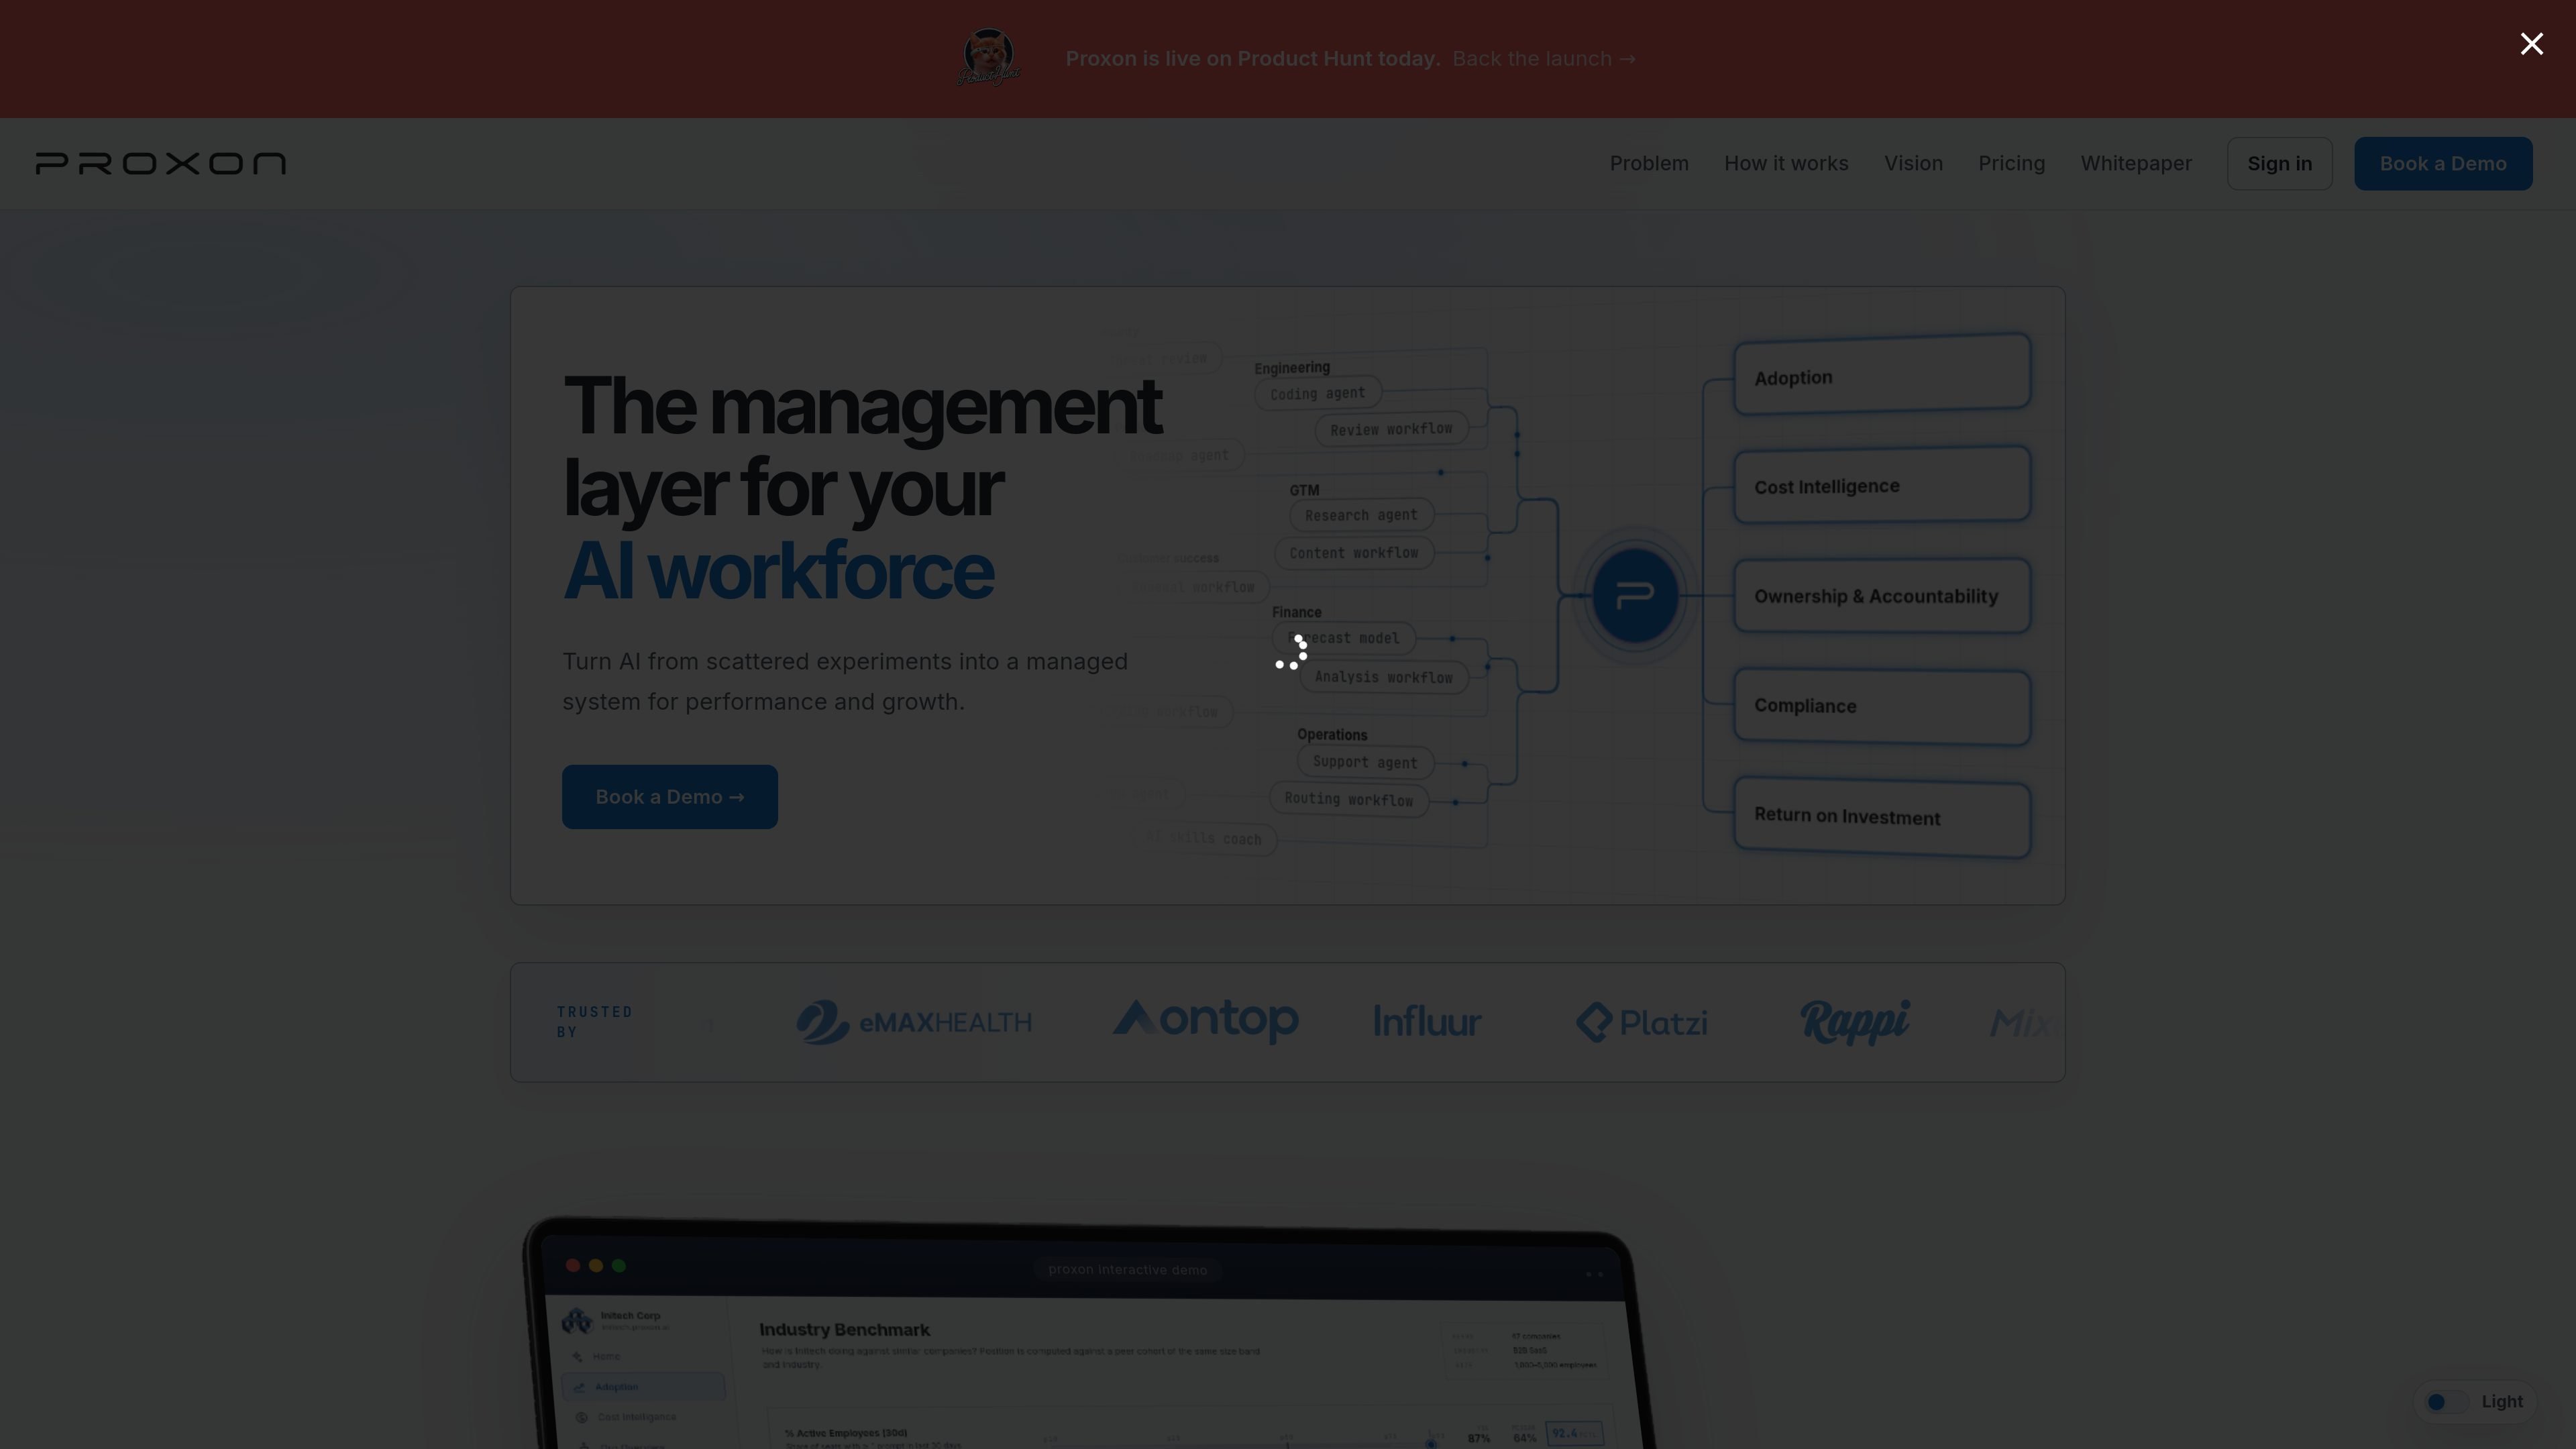Click the Research agent pill

coord(1361,515)
